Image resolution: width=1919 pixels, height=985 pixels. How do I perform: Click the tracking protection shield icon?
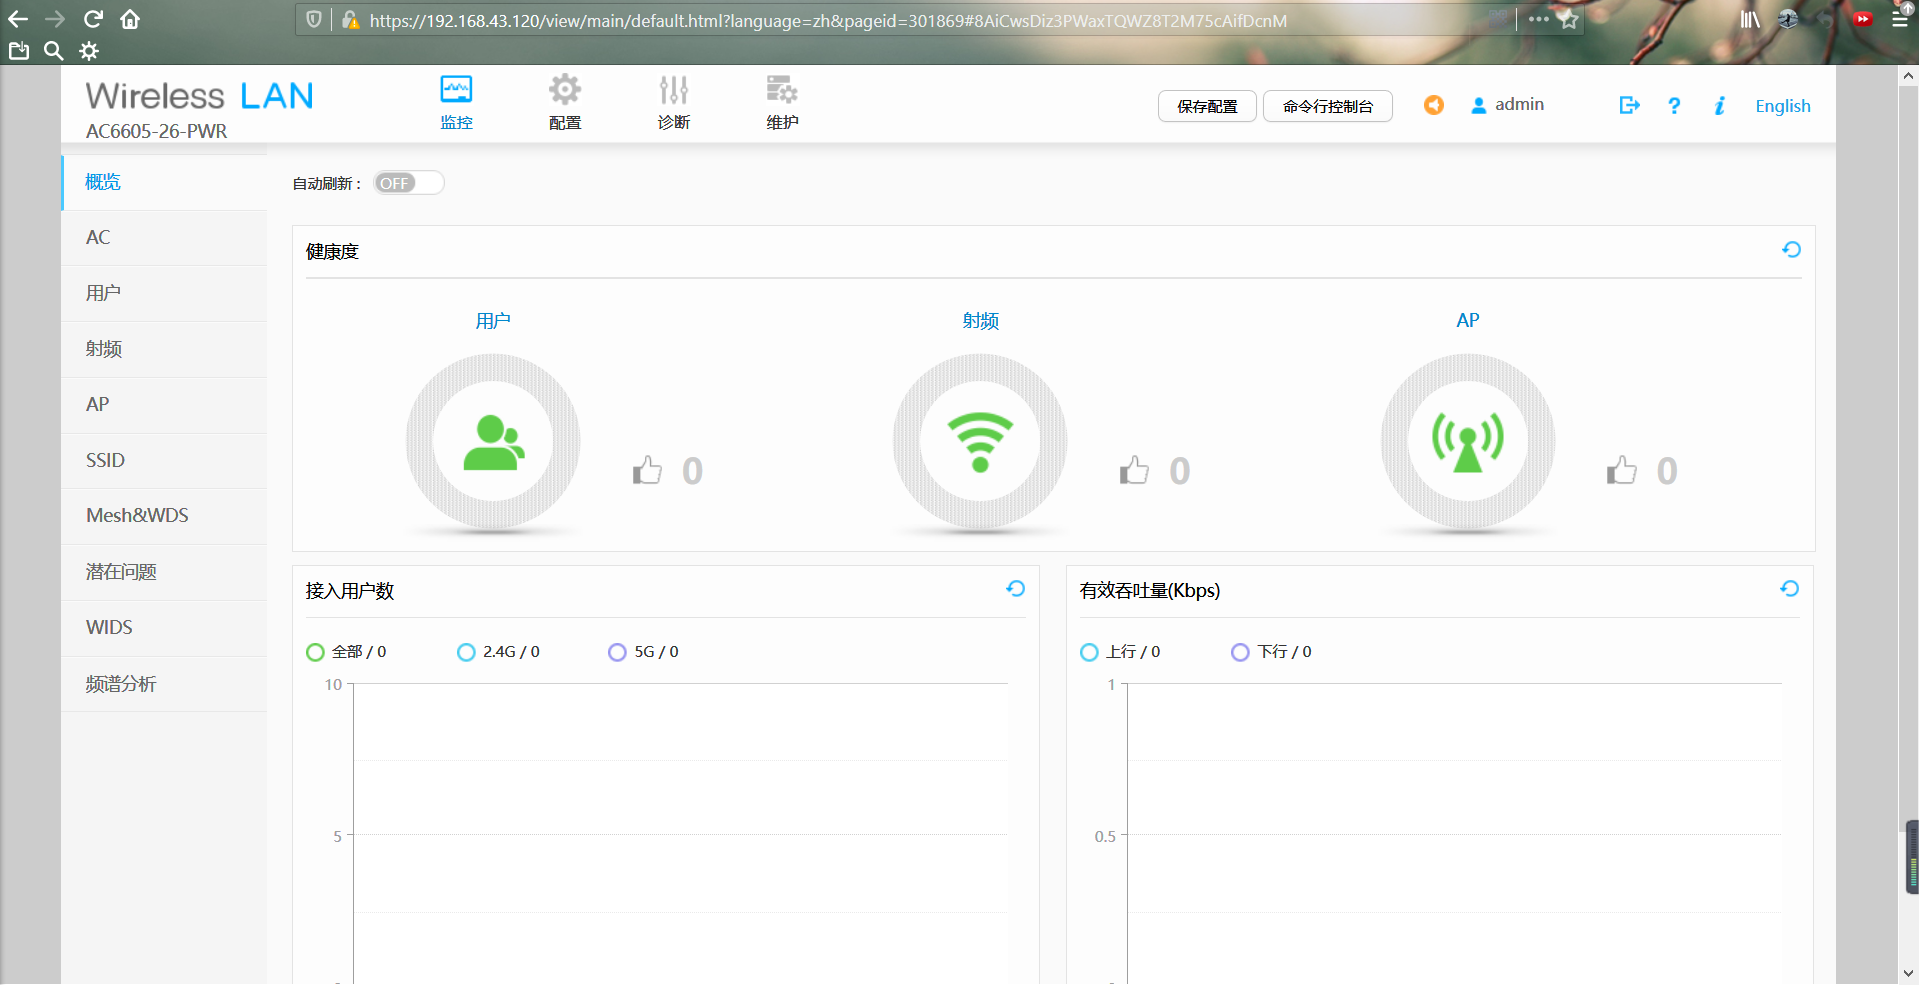314,20
